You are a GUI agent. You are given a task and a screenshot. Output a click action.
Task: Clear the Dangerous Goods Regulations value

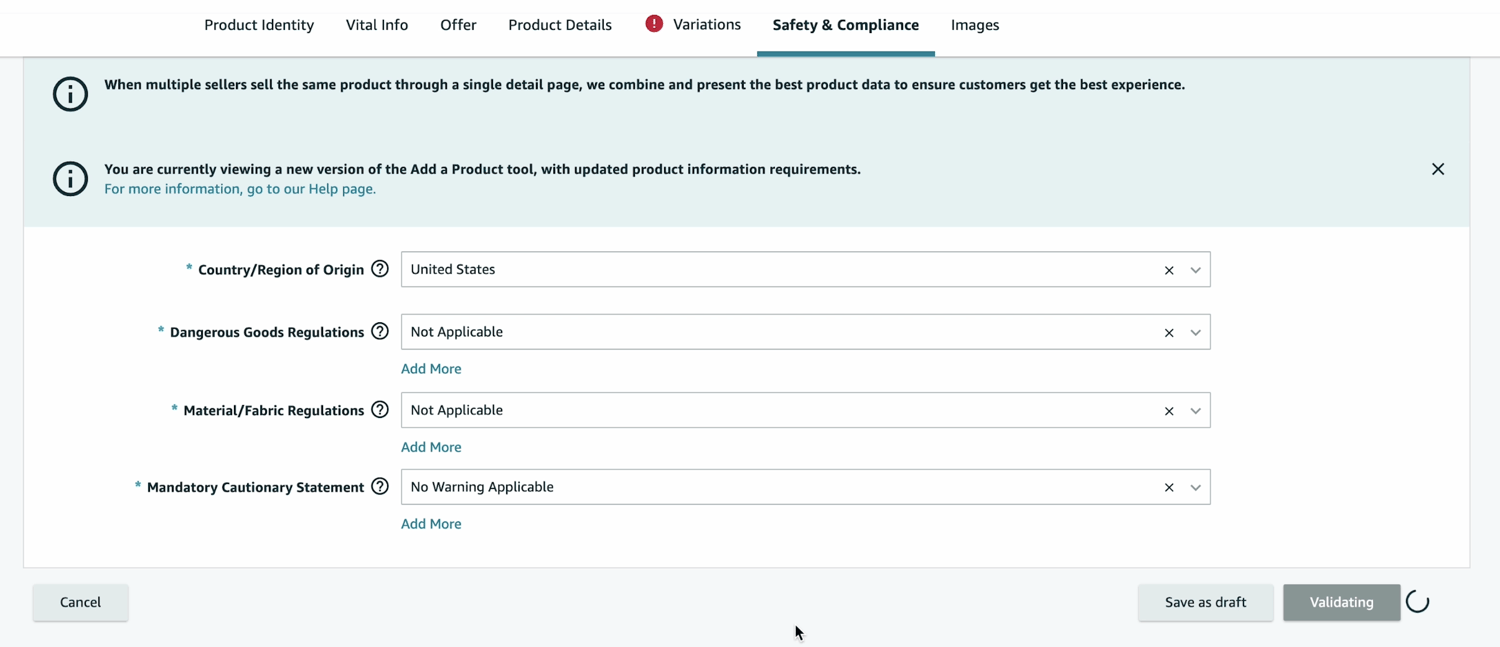coord(1168,331)
